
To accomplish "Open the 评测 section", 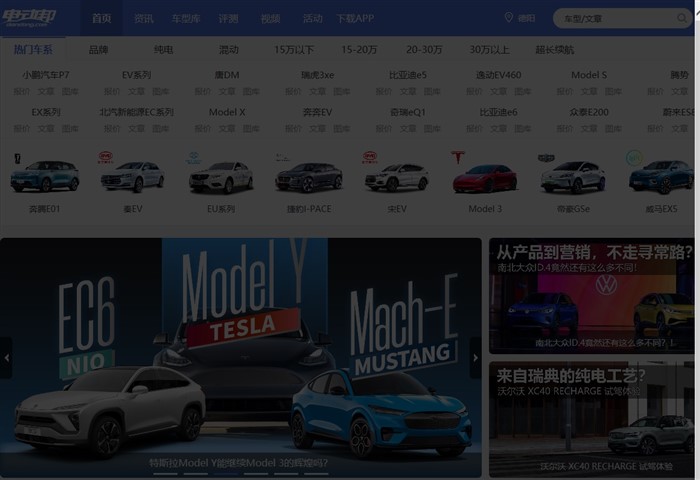I will pyautogui.click(x=228, y=18).
